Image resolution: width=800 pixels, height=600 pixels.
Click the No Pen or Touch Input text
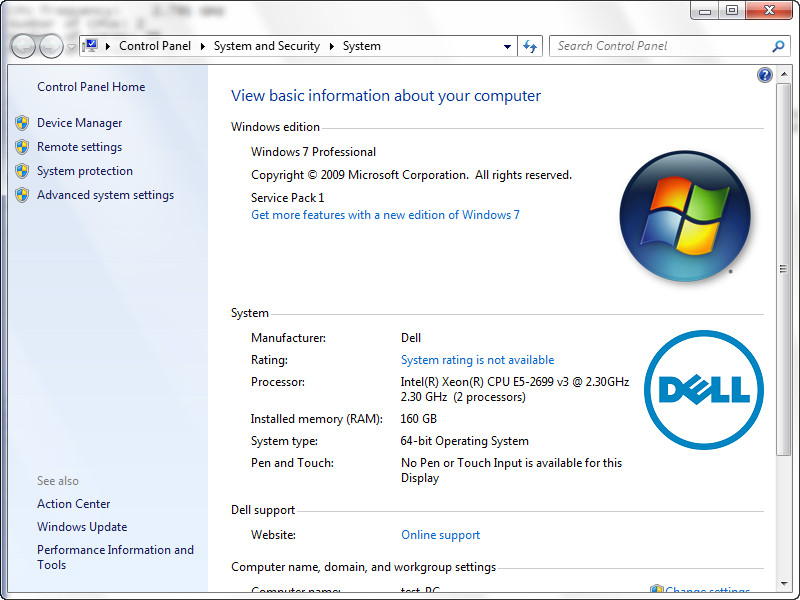pyautogui.click(x=511, y=470)
